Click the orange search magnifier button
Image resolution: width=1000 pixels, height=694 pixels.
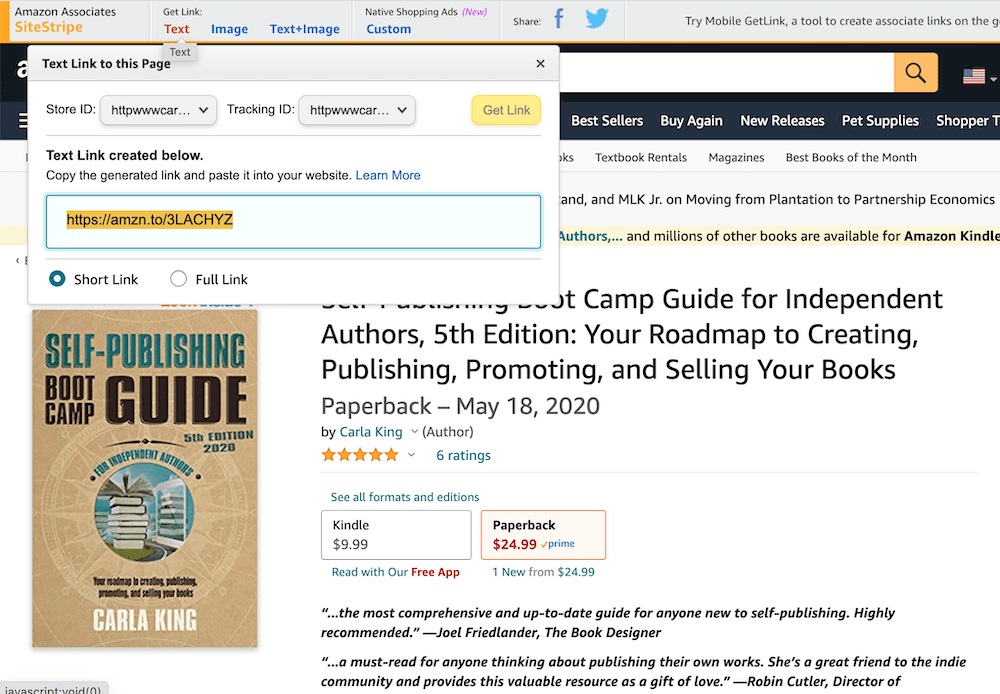(x=915, y=73)
